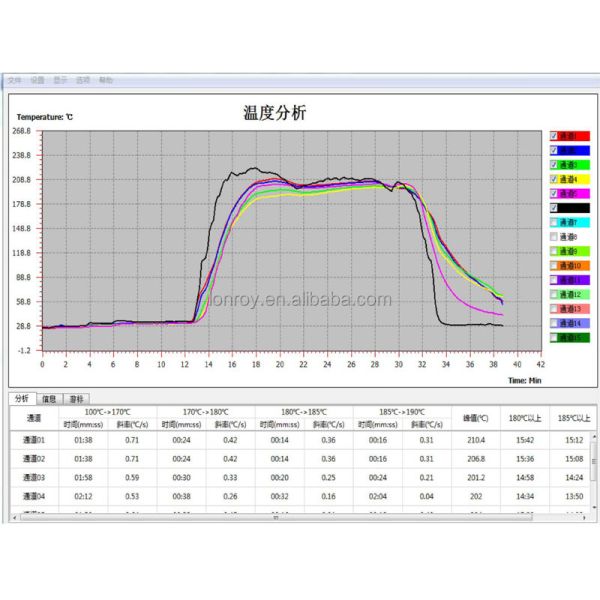This screenshot has height=600, width=600.
Task: Uncheck the magenta channel 5 checkbox
Action: (x=554, y=194)
